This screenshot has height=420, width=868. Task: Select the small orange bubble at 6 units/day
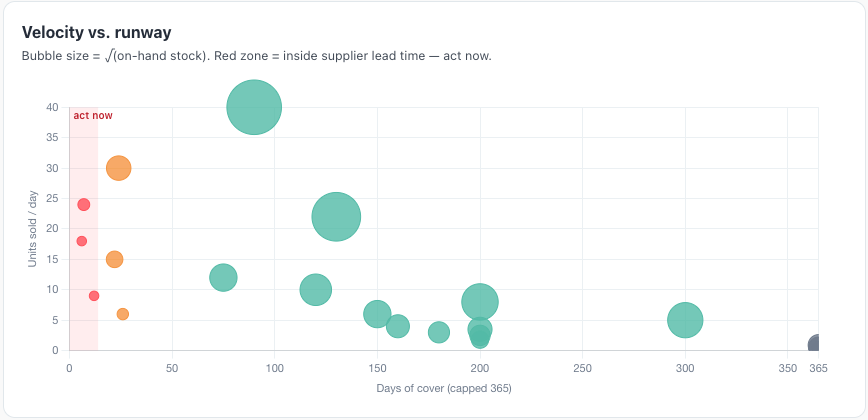coord(123,314)
